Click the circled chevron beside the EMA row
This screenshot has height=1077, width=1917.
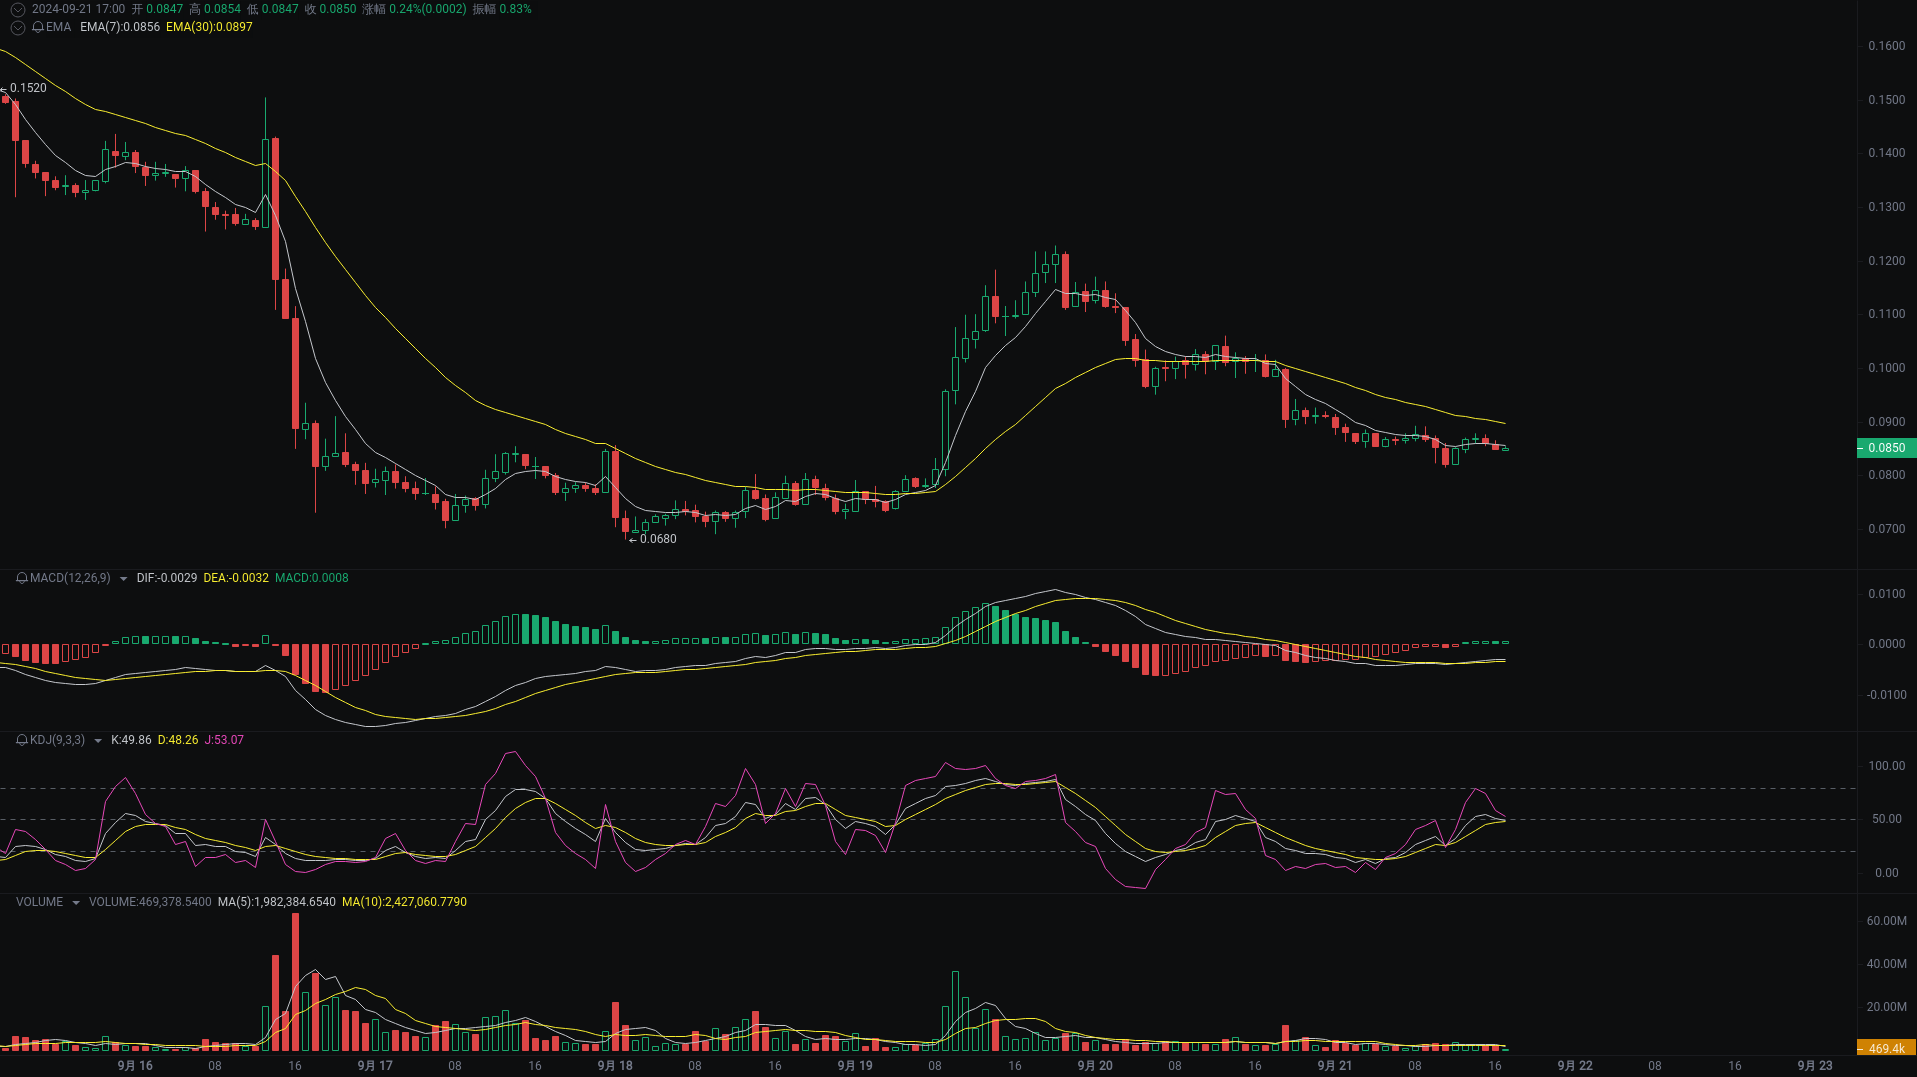tap(16, 27)
